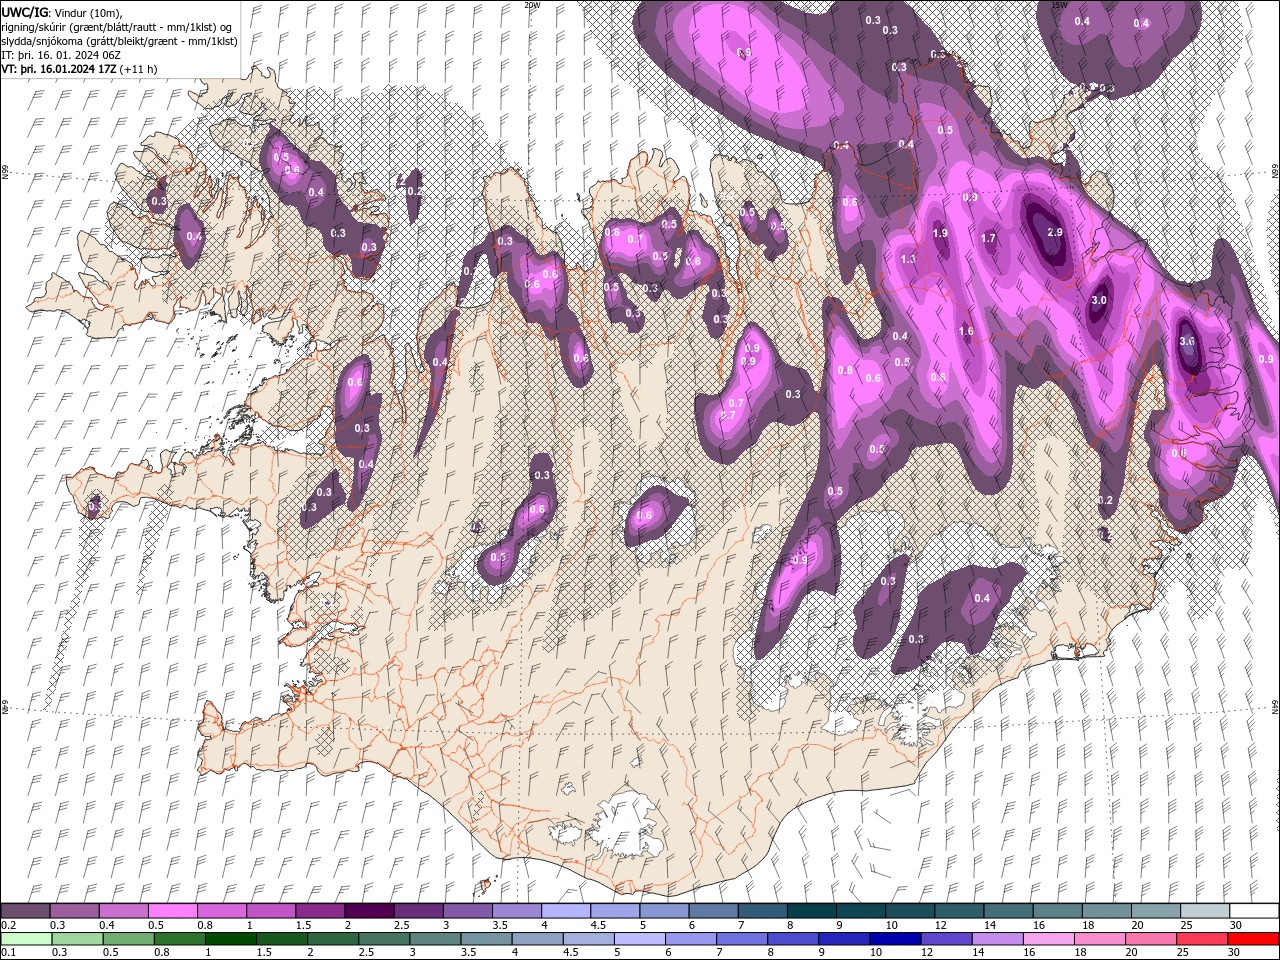The height and width of the screenshot is (960, 1280).
Task: Click the "20W" longitude label at top edge
Action: point(532,5)
